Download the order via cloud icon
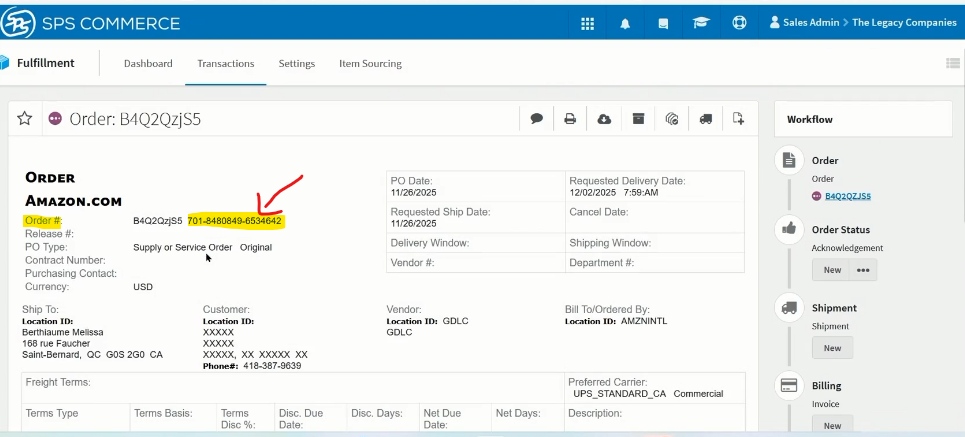 [x=604, y=119]
